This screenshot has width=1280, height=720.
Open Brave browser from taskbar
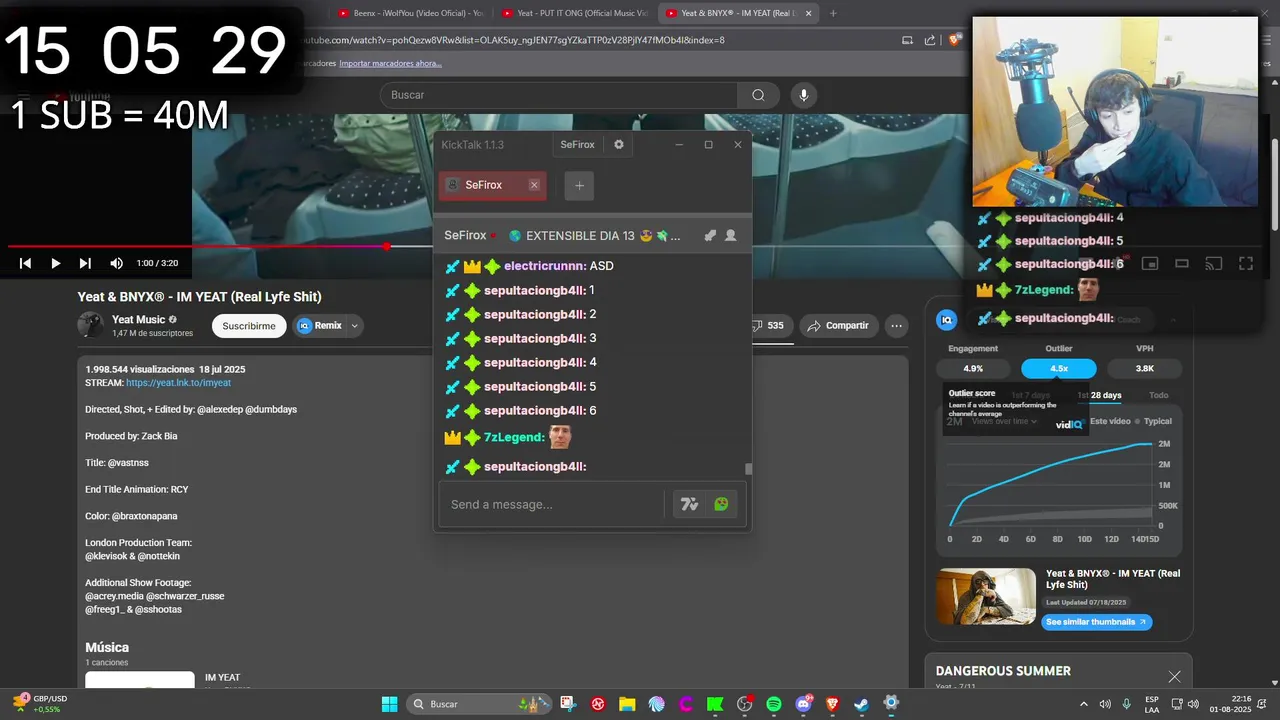tap(832, 704)
